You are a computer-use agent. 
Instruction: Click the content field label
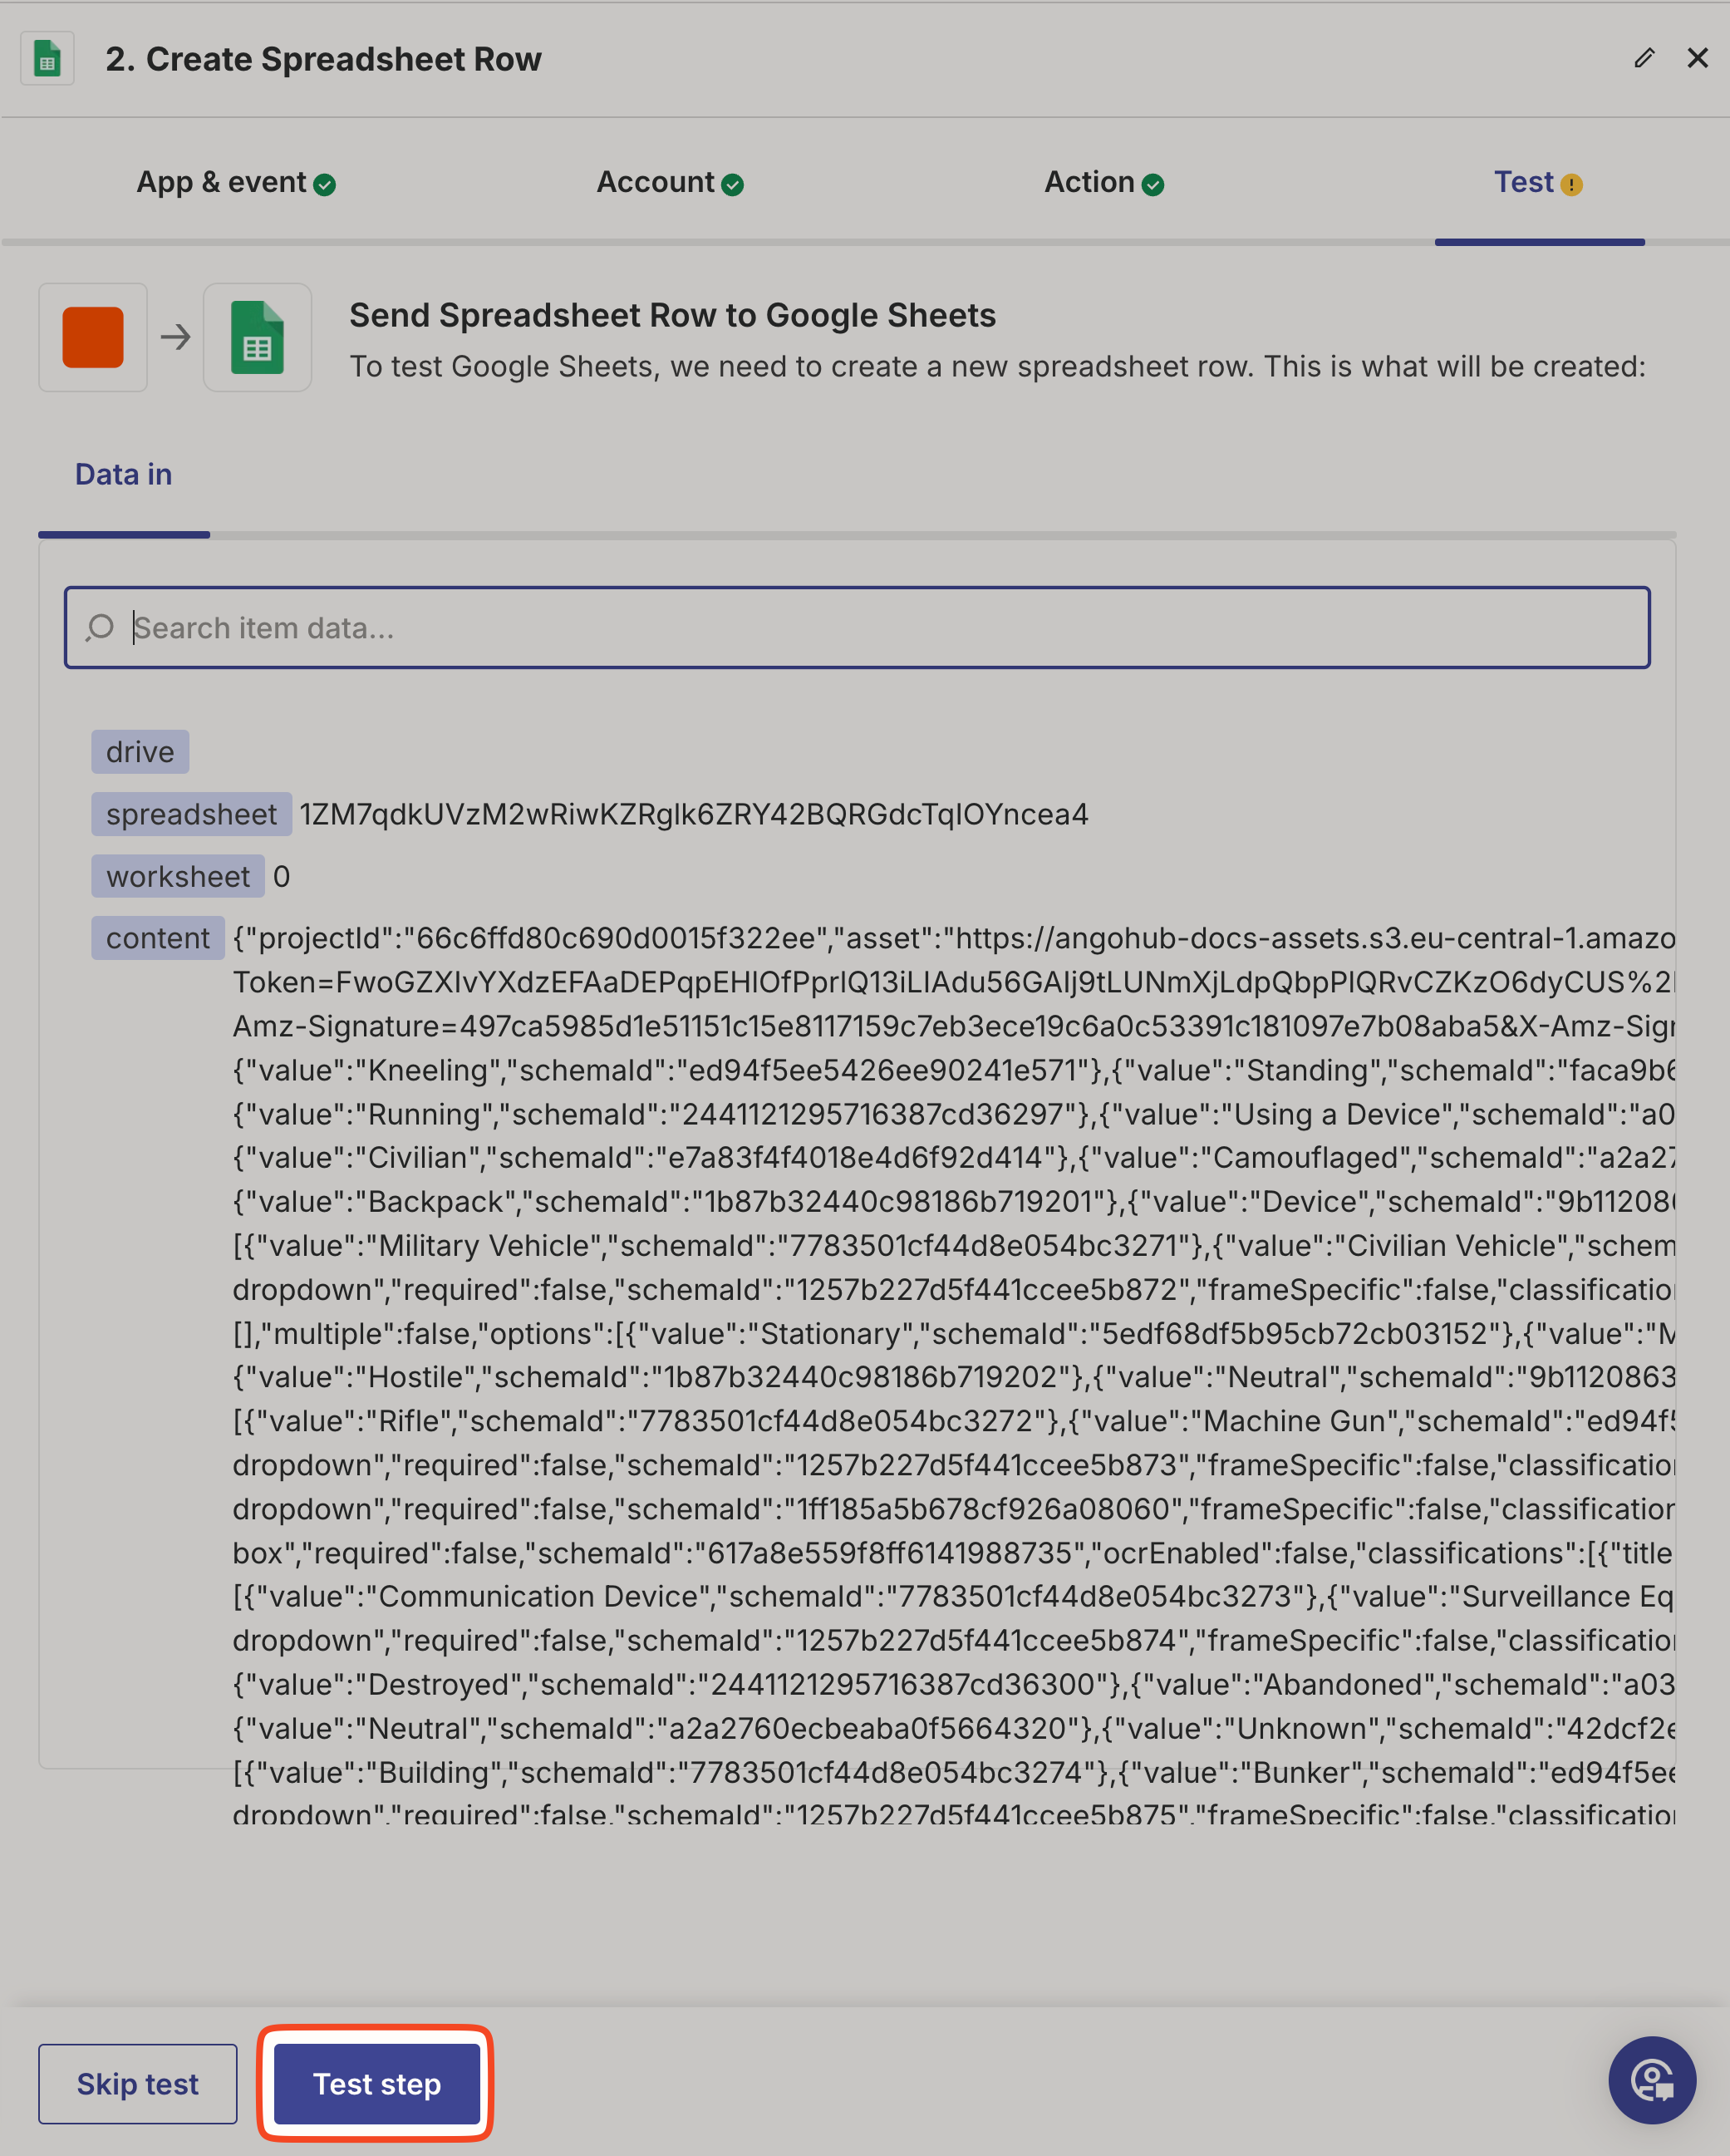[x=158, y=938]
